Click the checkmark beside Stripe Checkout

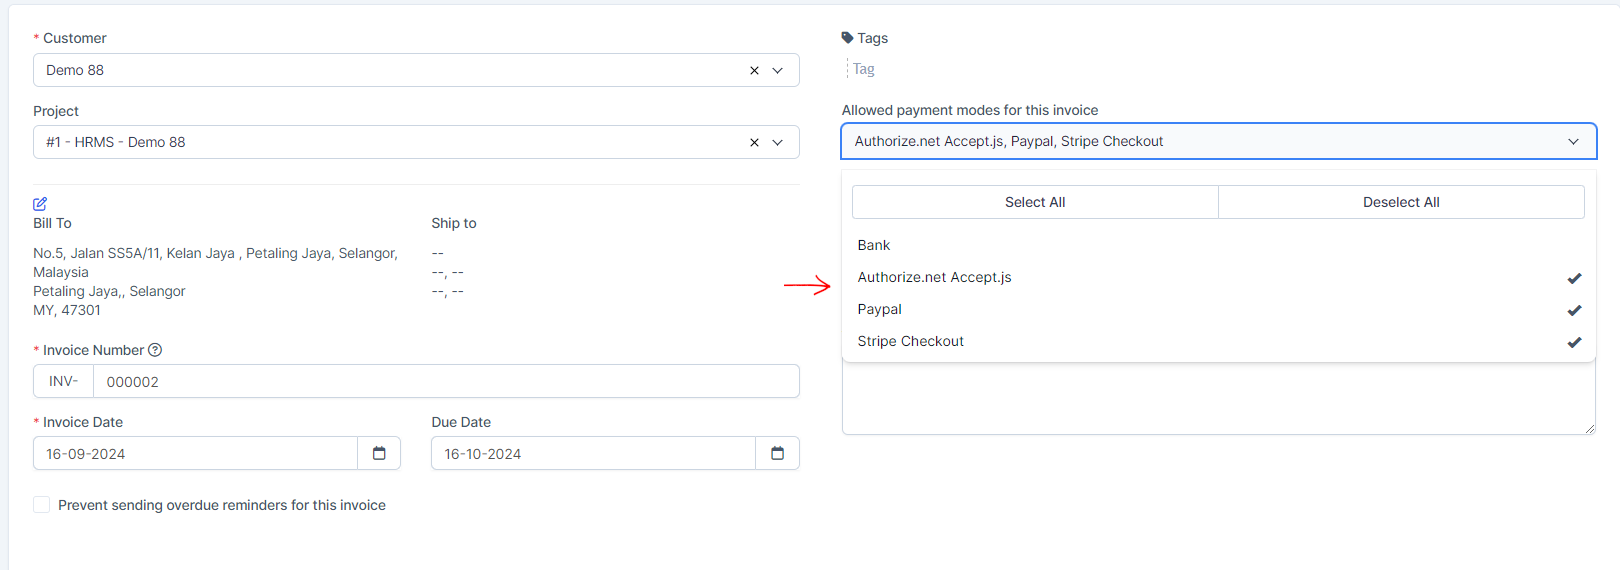pos(1574,342)
